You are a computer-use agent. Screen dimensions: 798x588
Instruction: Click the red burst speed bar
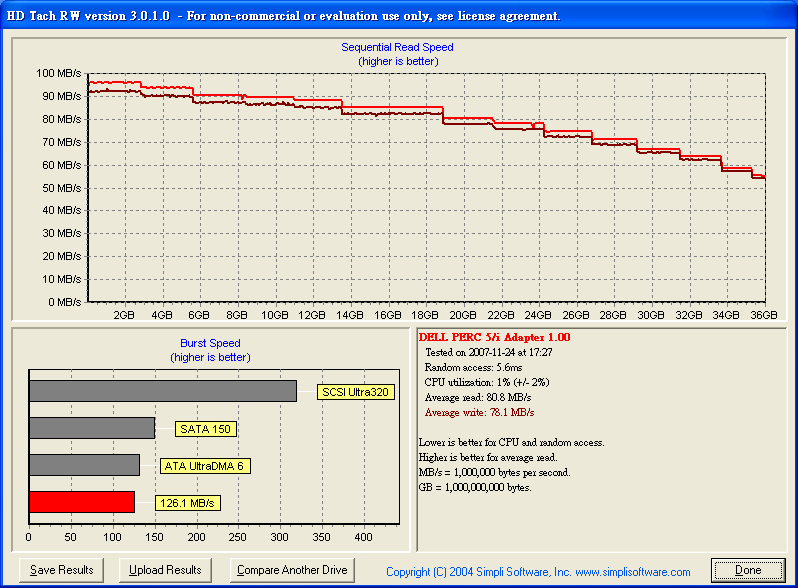click(x=82, y=502)
